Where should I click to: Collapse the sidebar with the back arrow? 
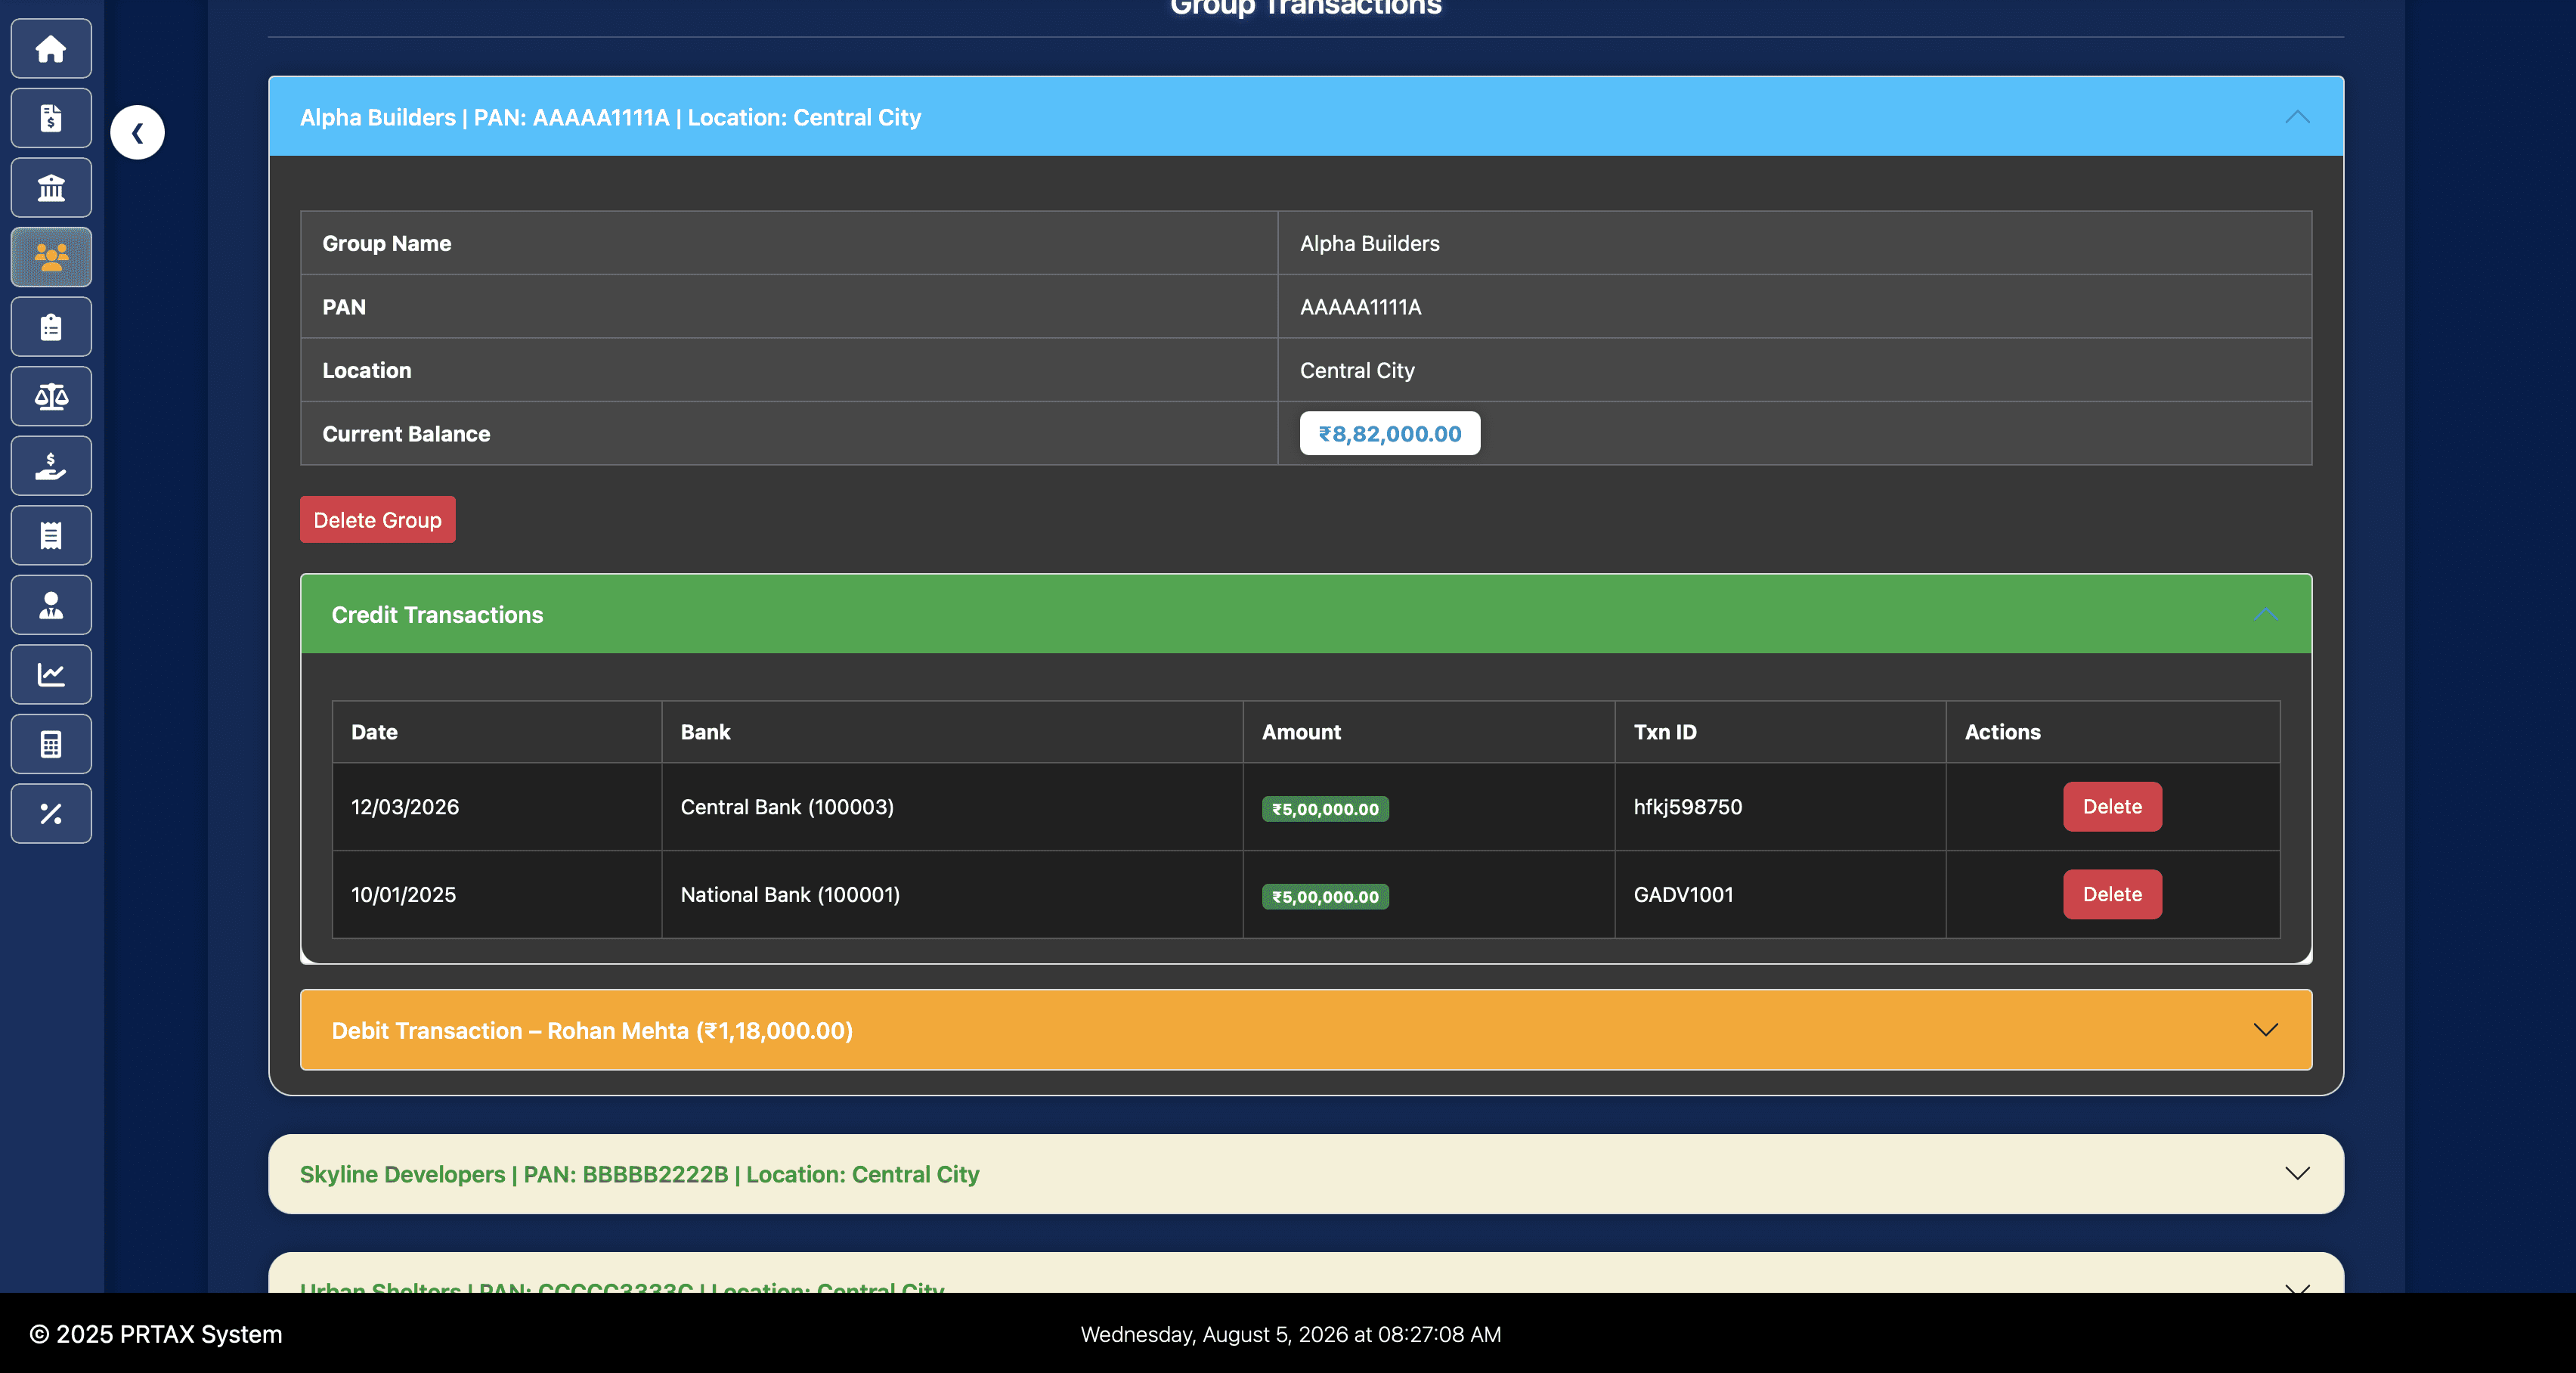[137, 132]
